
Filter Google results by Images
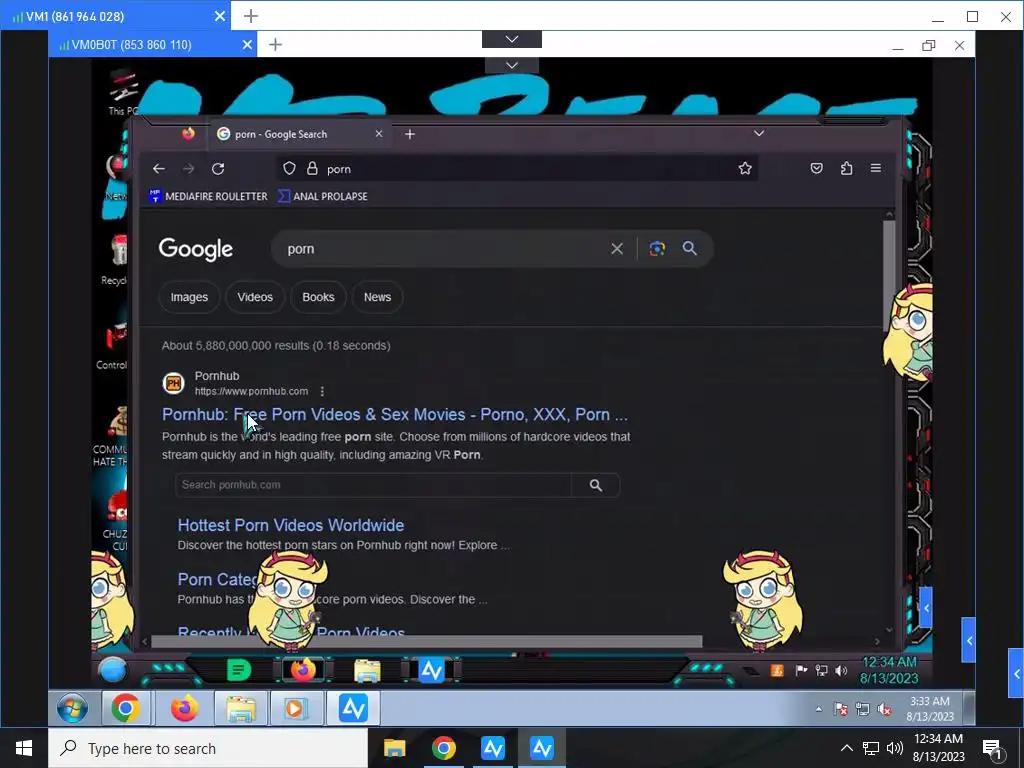[x=189, y=297]
